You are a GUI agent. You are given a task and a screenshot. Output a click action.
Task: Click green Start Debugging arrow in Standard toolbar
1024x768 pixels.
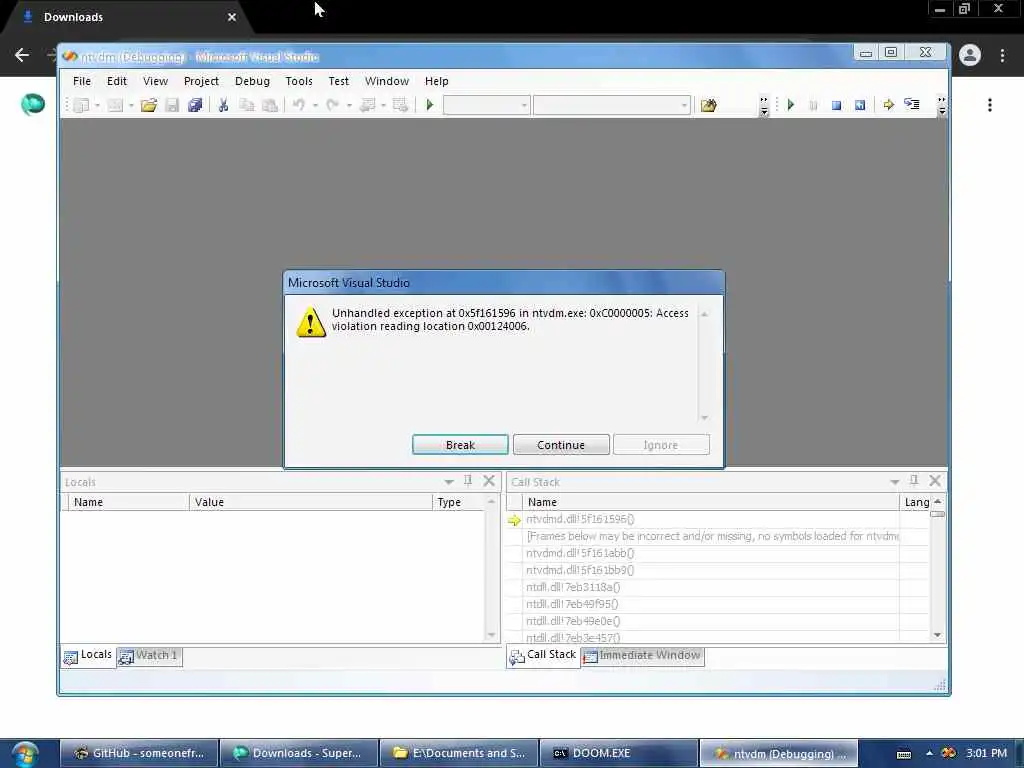coord(430,105)
